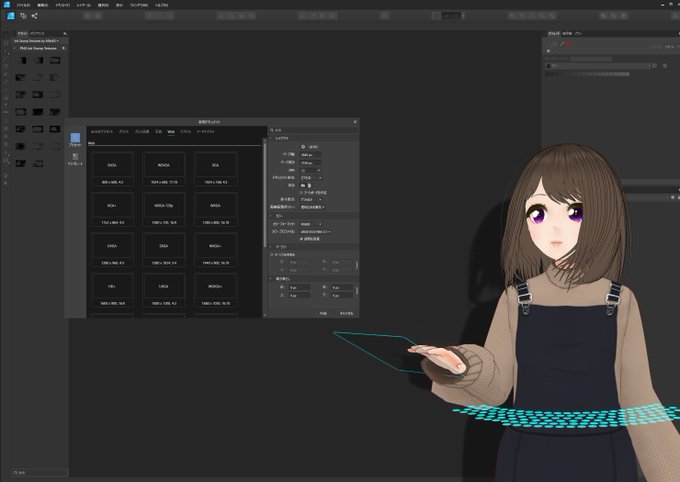Select the WXGA 720p preset
The height and width of the screenshot is (482, 680).
(163, 209)
